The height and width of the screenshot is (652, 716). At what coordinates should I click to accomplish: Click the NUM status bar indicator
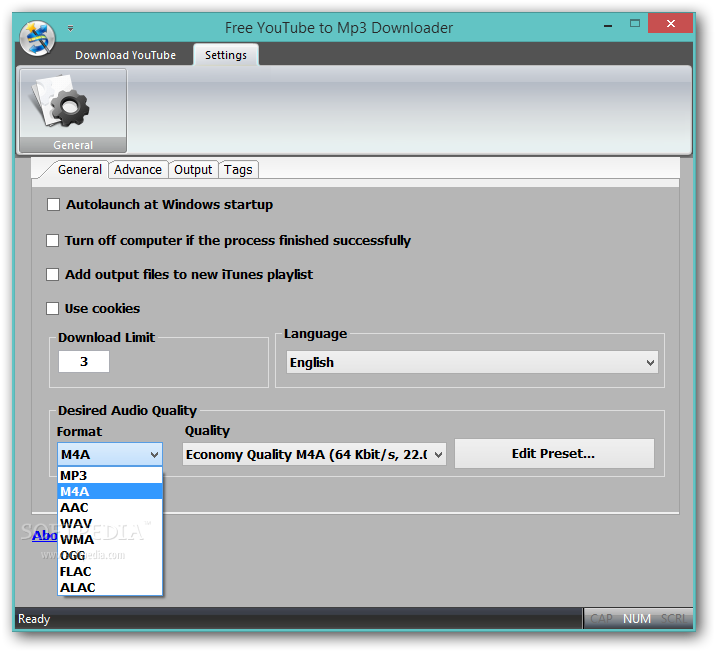637,619
